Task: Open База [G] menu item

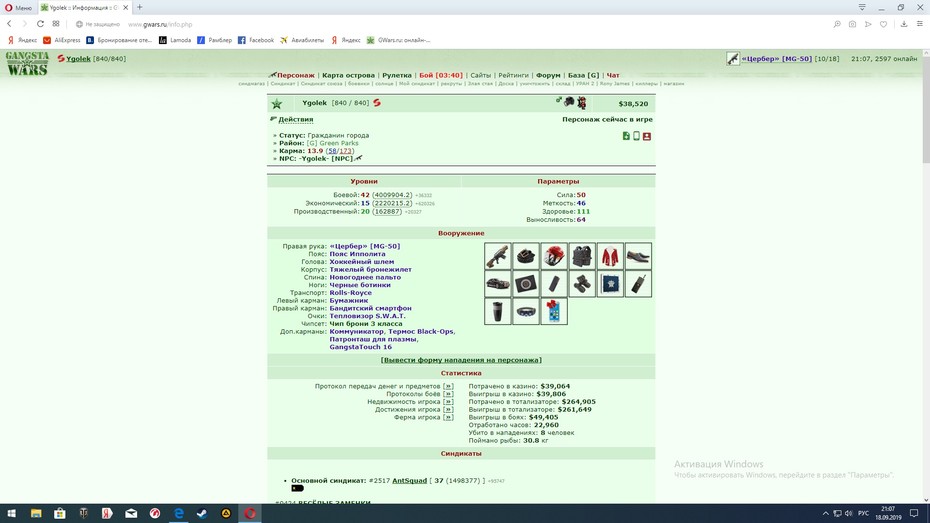Action: [x=584, y=75]
